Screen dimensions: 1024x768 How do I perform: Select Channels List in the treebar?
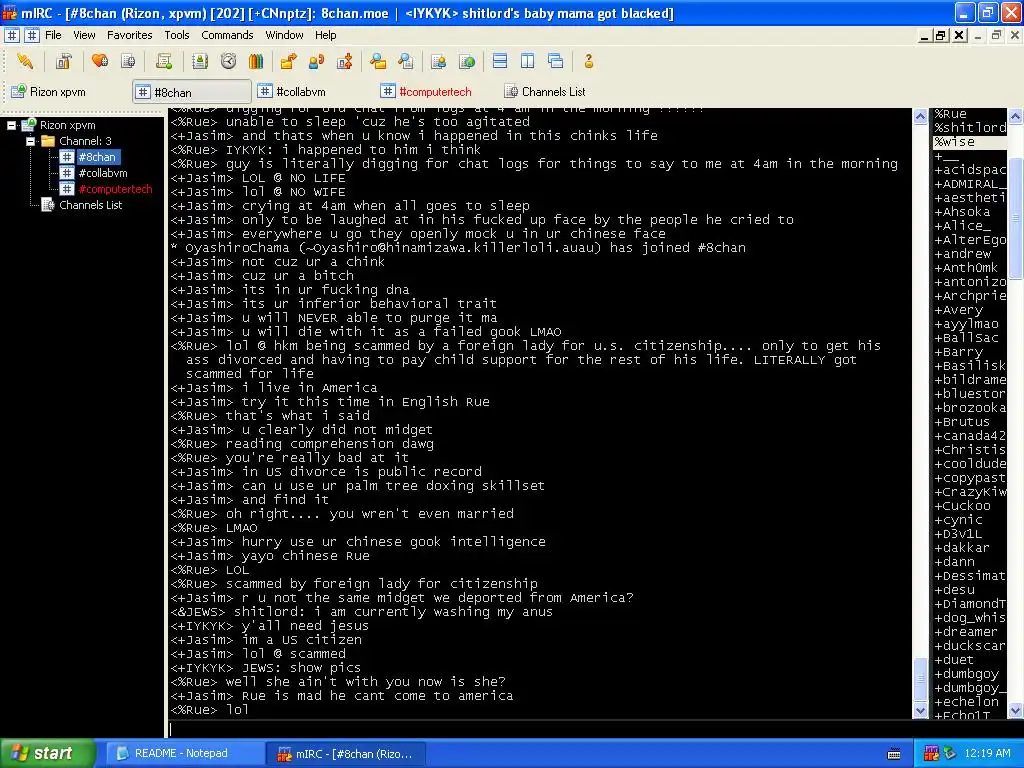tap(90, 205)
